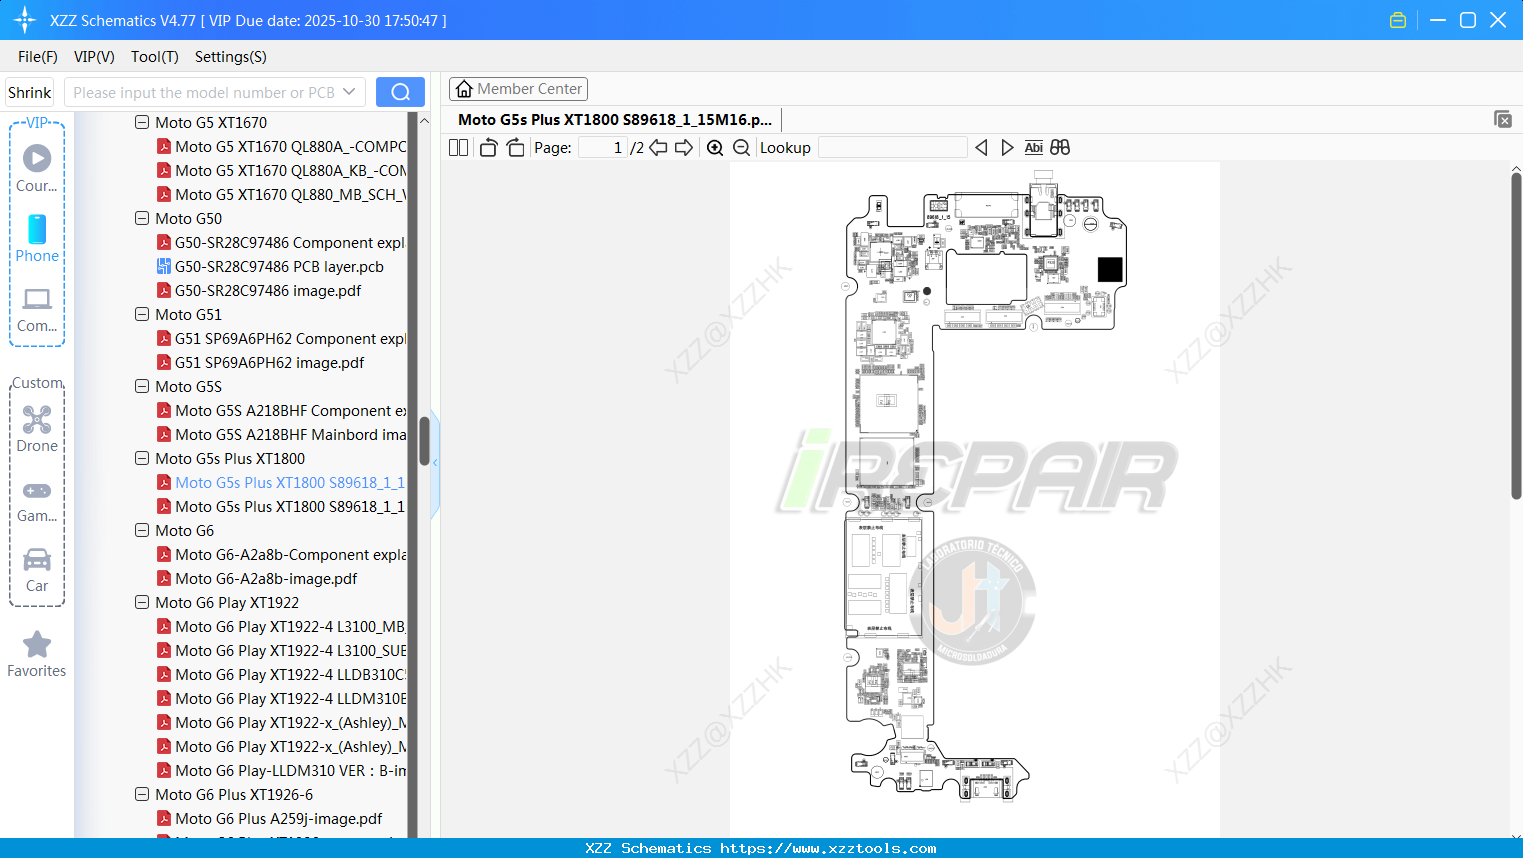Click the Member Center button

point(518,88)
